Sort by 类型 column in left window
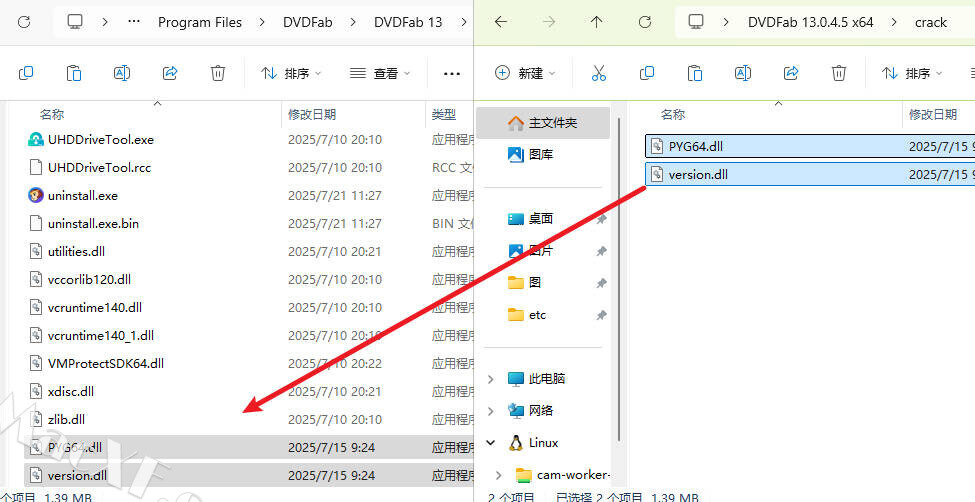Screen dimensions: 975x502 (x=444, y=114)
